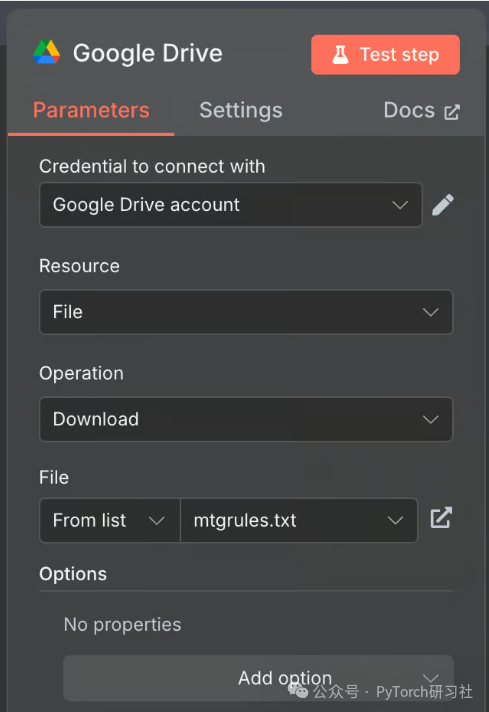Open the From list mode dropdown

pos(110,520)
